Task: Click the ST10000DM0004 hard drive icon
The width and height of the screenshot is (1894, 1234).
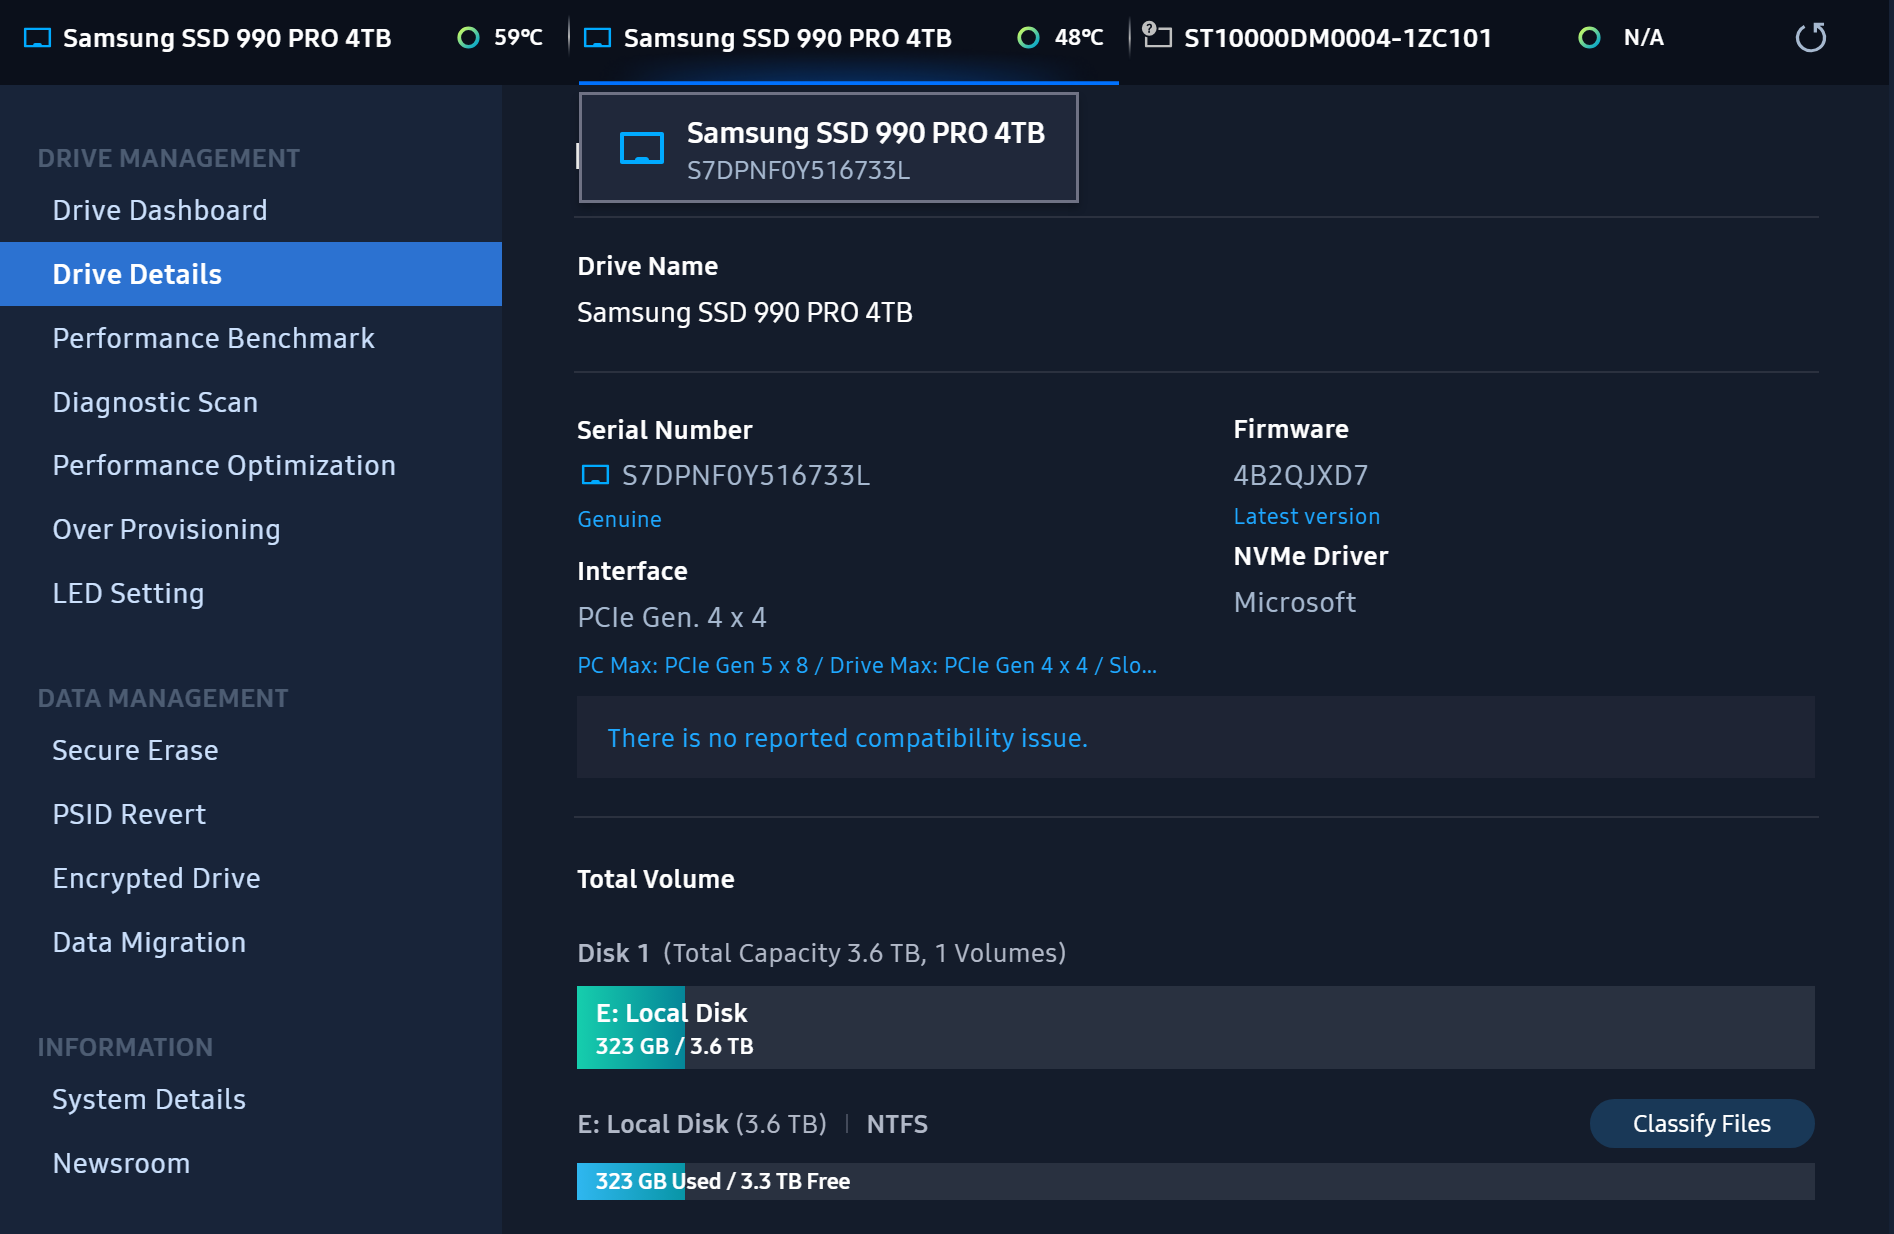Action: [1157, 36]
